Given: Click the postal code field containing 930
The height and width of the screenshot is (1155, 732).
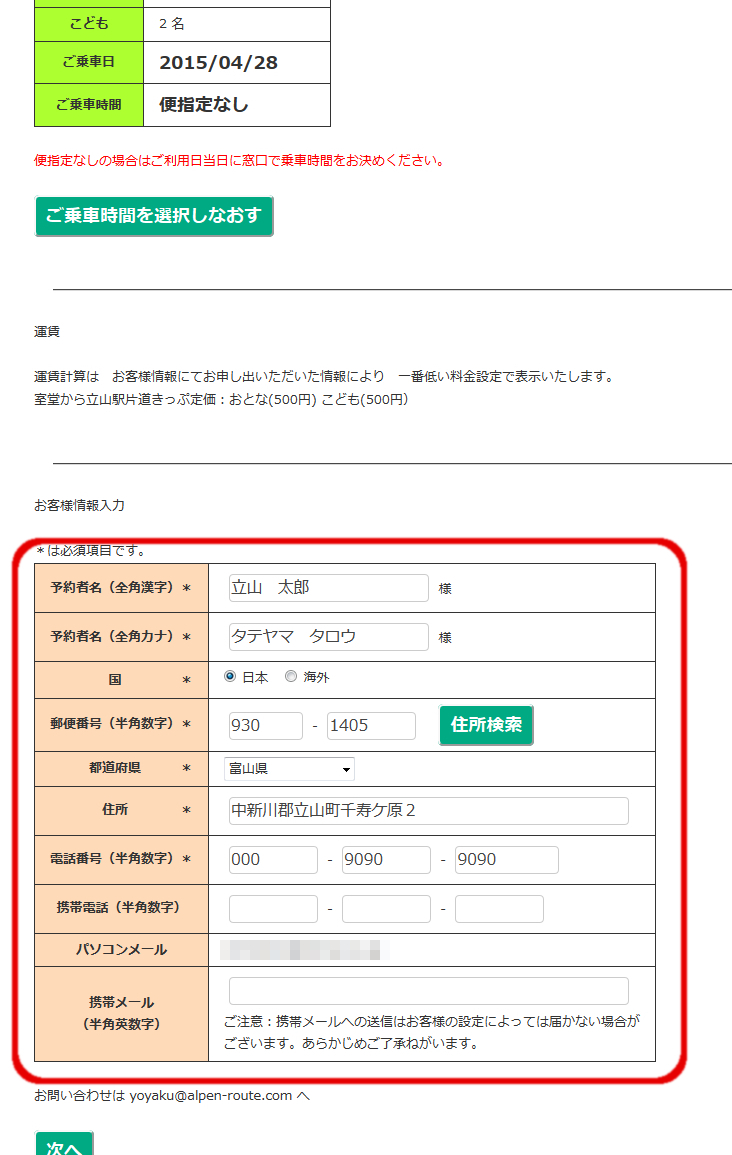Looking at the screenshot, I should coord(266,726).
